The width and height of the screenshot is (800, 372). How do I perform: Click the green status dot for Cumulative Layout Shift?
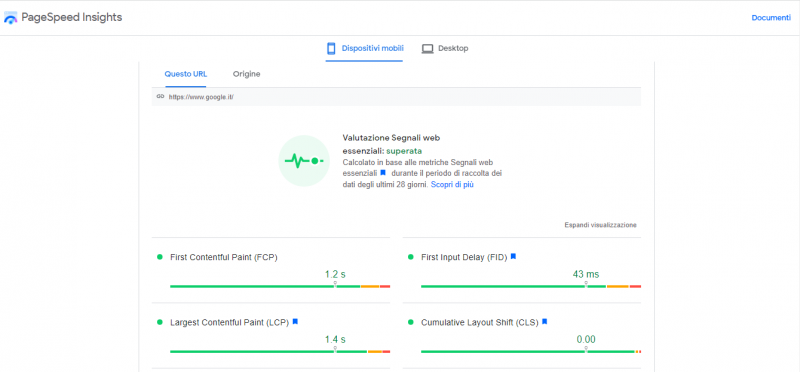[410, 323]
